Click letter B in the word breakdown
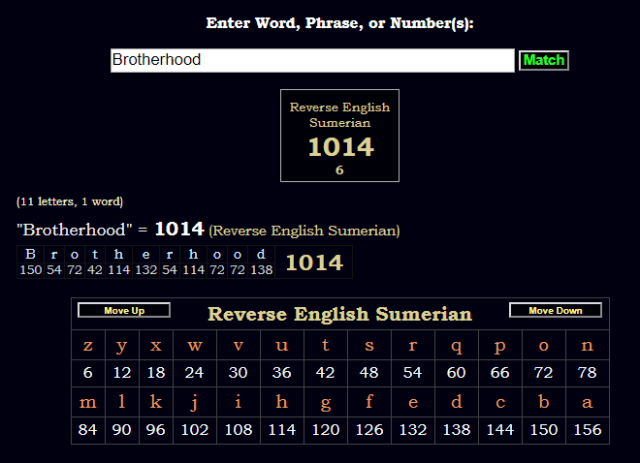Image resolution: width=640 pixels, height=463 pixels. click(x=30, y=255)
